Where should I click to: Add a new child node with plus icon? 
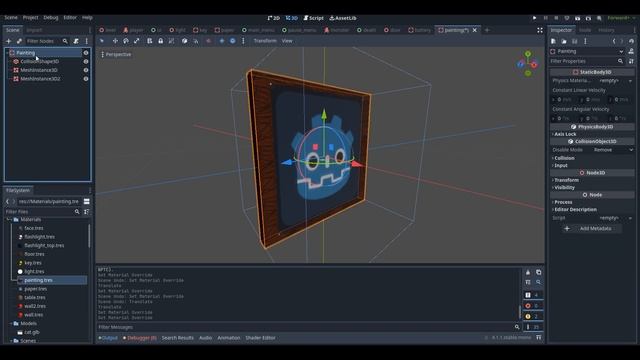tap(8, 41)
